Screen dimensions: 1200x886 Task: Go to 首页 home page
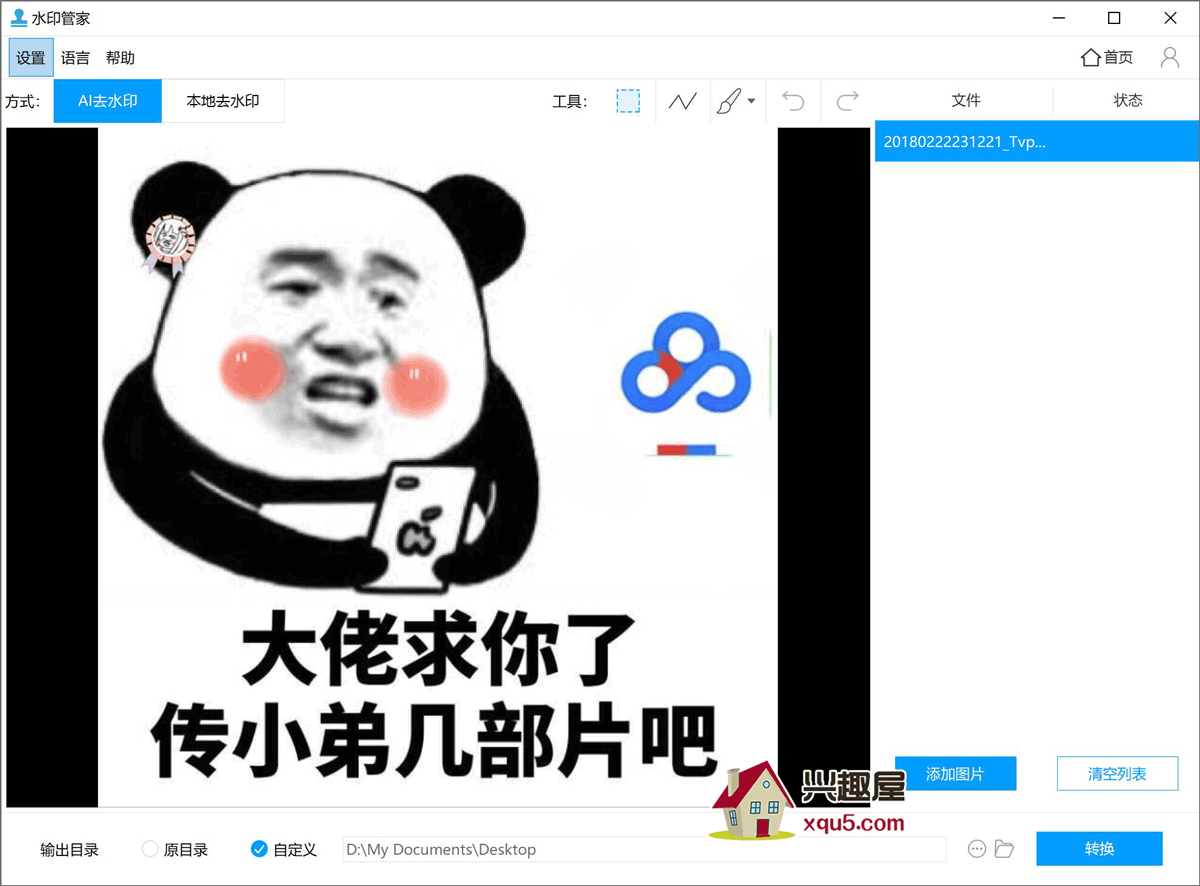coord(1107,58)
